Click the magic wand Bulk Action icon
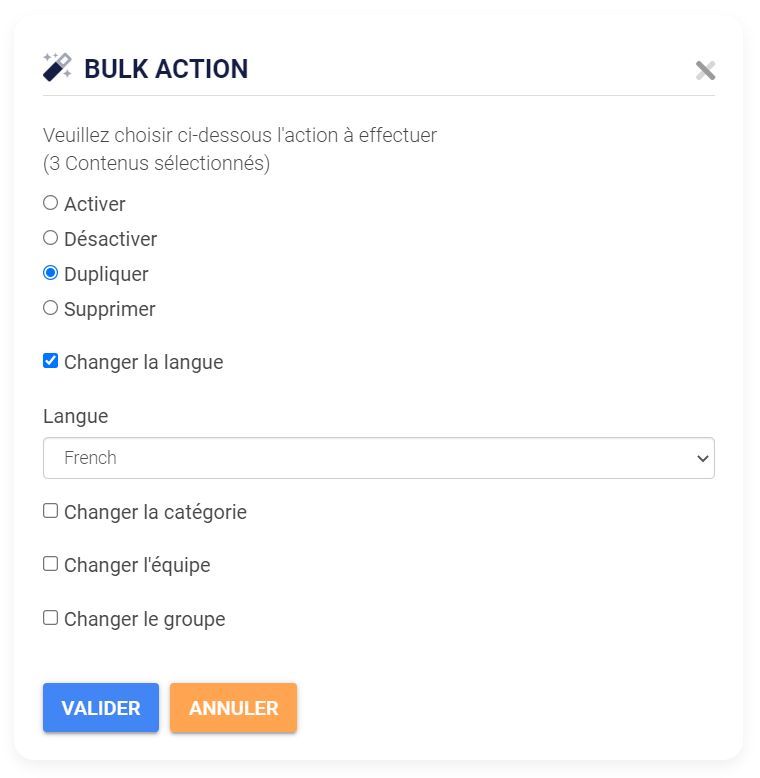This screenshot has height=778, width=760. click(x=57, y=67)
